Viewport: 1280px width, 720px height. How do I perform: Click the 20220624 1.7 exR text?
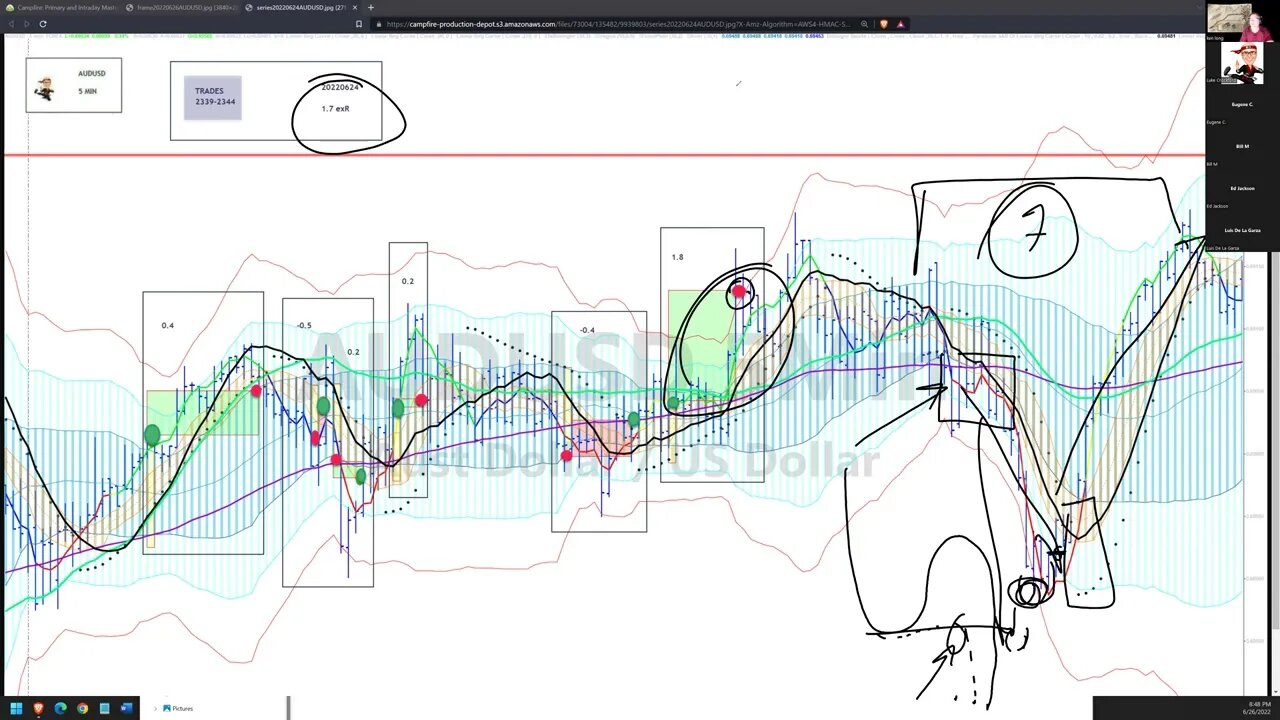[x=339, y=97]
